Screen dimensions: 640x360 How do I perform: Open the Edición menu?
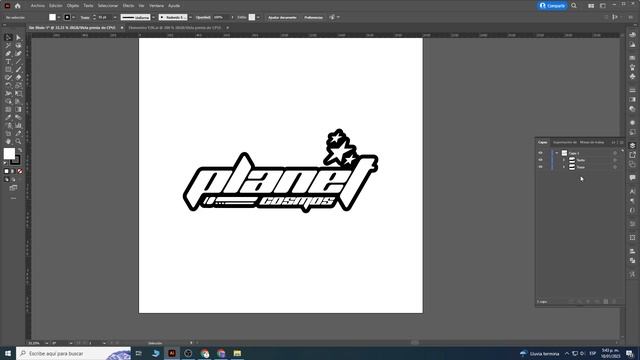pos(56,6)
